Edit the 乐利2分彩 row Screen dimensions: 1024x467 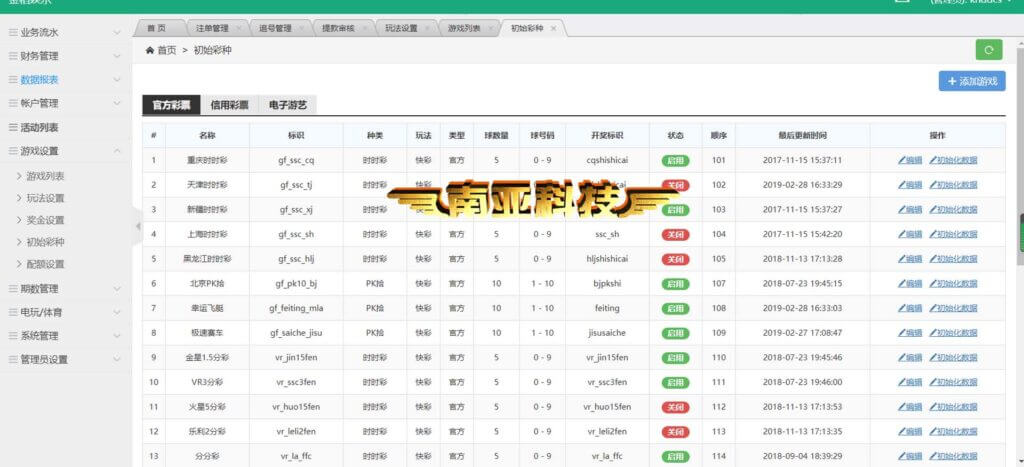(910, 432)
